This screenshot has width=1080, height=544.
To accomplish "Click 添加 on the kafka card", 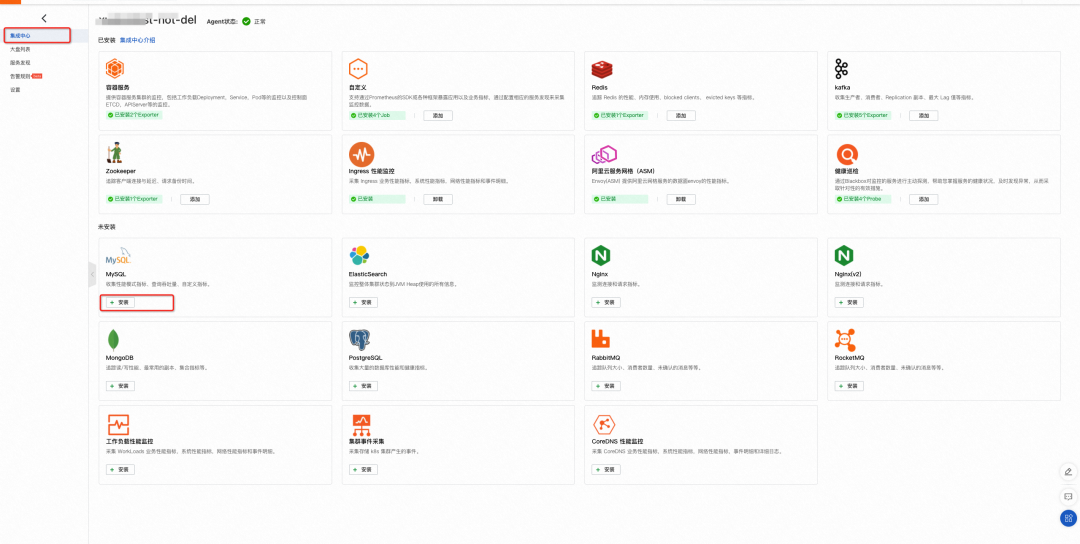I will 924,115.
